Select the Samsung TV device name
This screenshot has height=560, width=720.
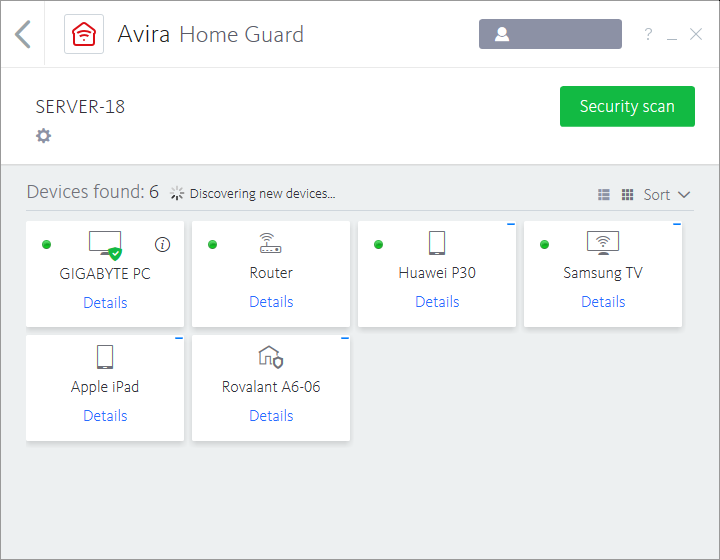[x=603, y=273]
